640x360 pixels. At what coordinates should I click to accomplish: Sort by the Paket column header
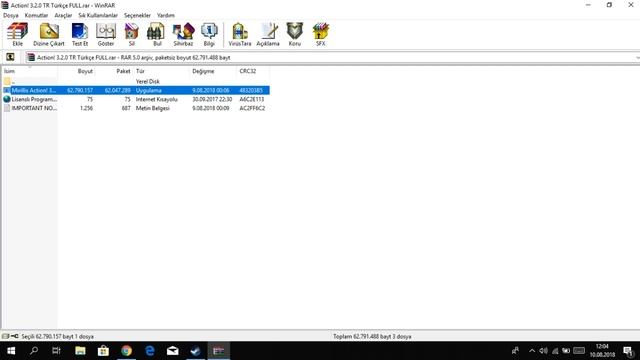point(114,71)
